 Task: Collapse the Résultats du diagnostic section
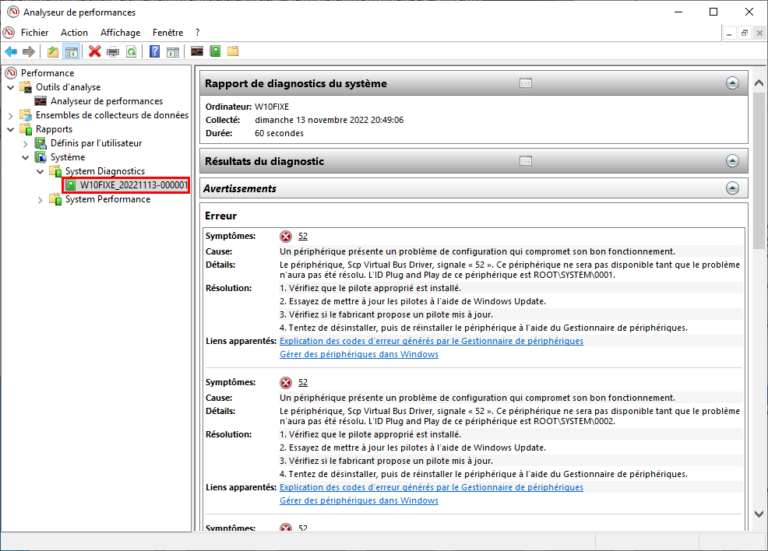(733, 160)
